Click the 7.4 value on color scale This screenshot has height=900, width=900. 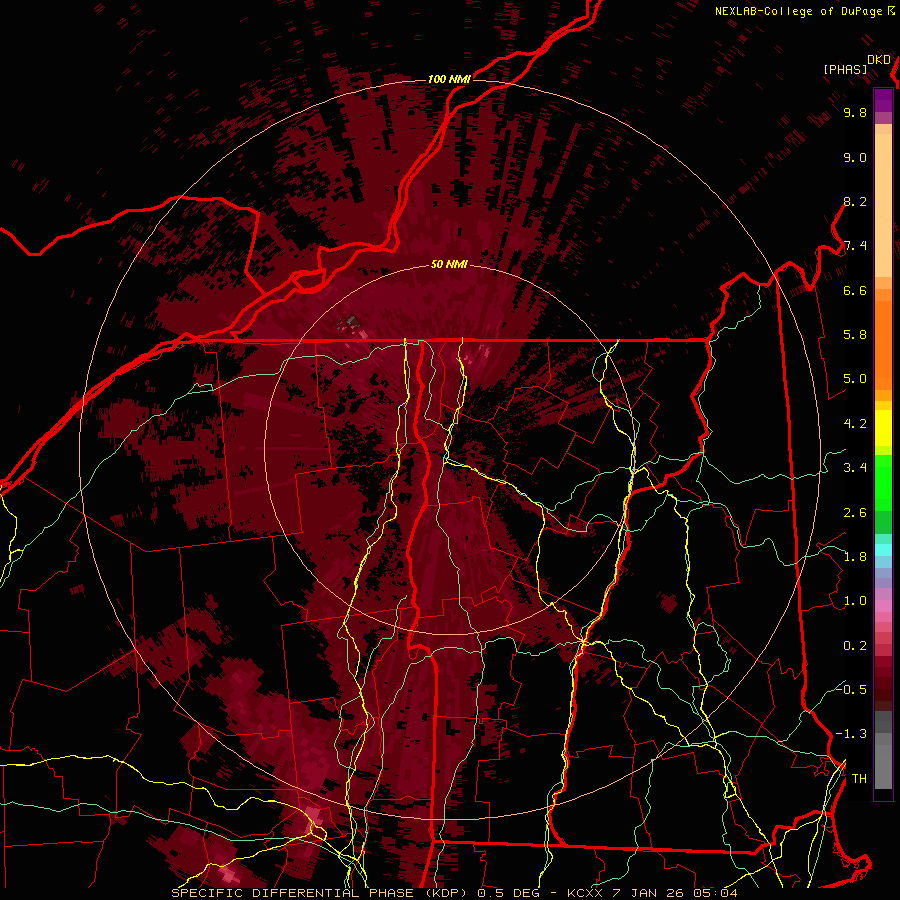[855, 246]
